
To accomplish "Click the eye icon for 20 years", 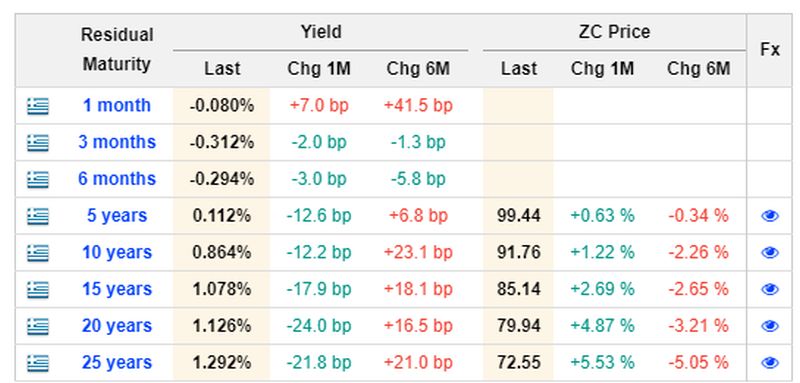I will tap(769, 326).
